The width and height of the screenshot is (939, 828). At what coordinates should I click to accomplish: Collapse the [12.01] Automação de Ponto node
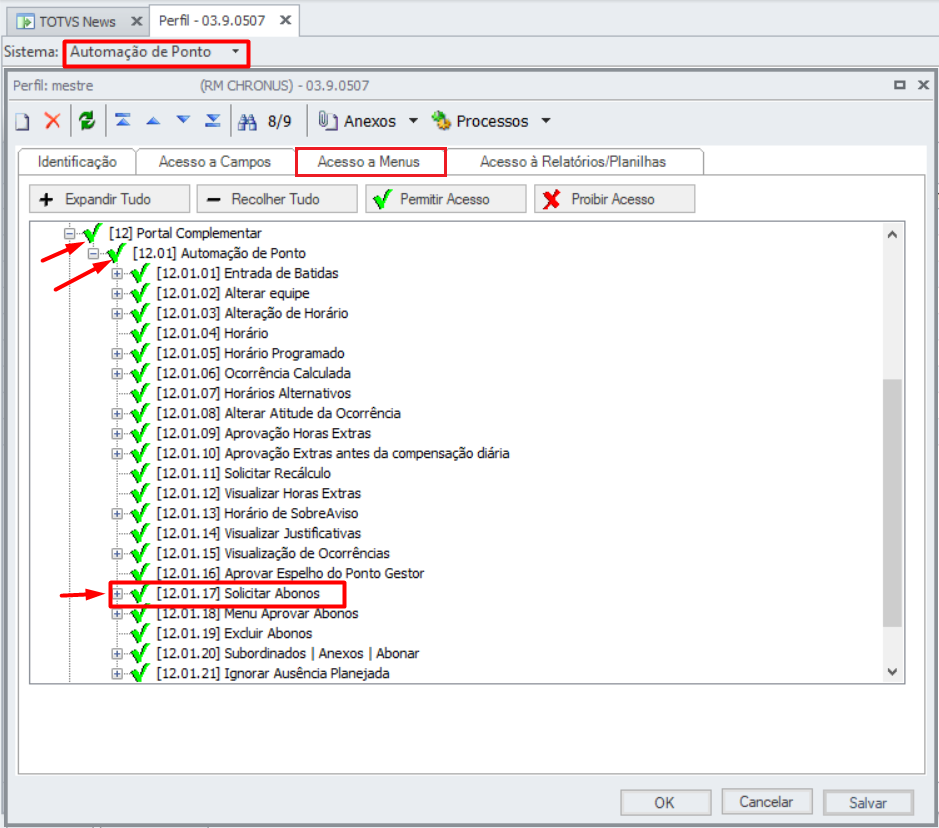[93, 254]
